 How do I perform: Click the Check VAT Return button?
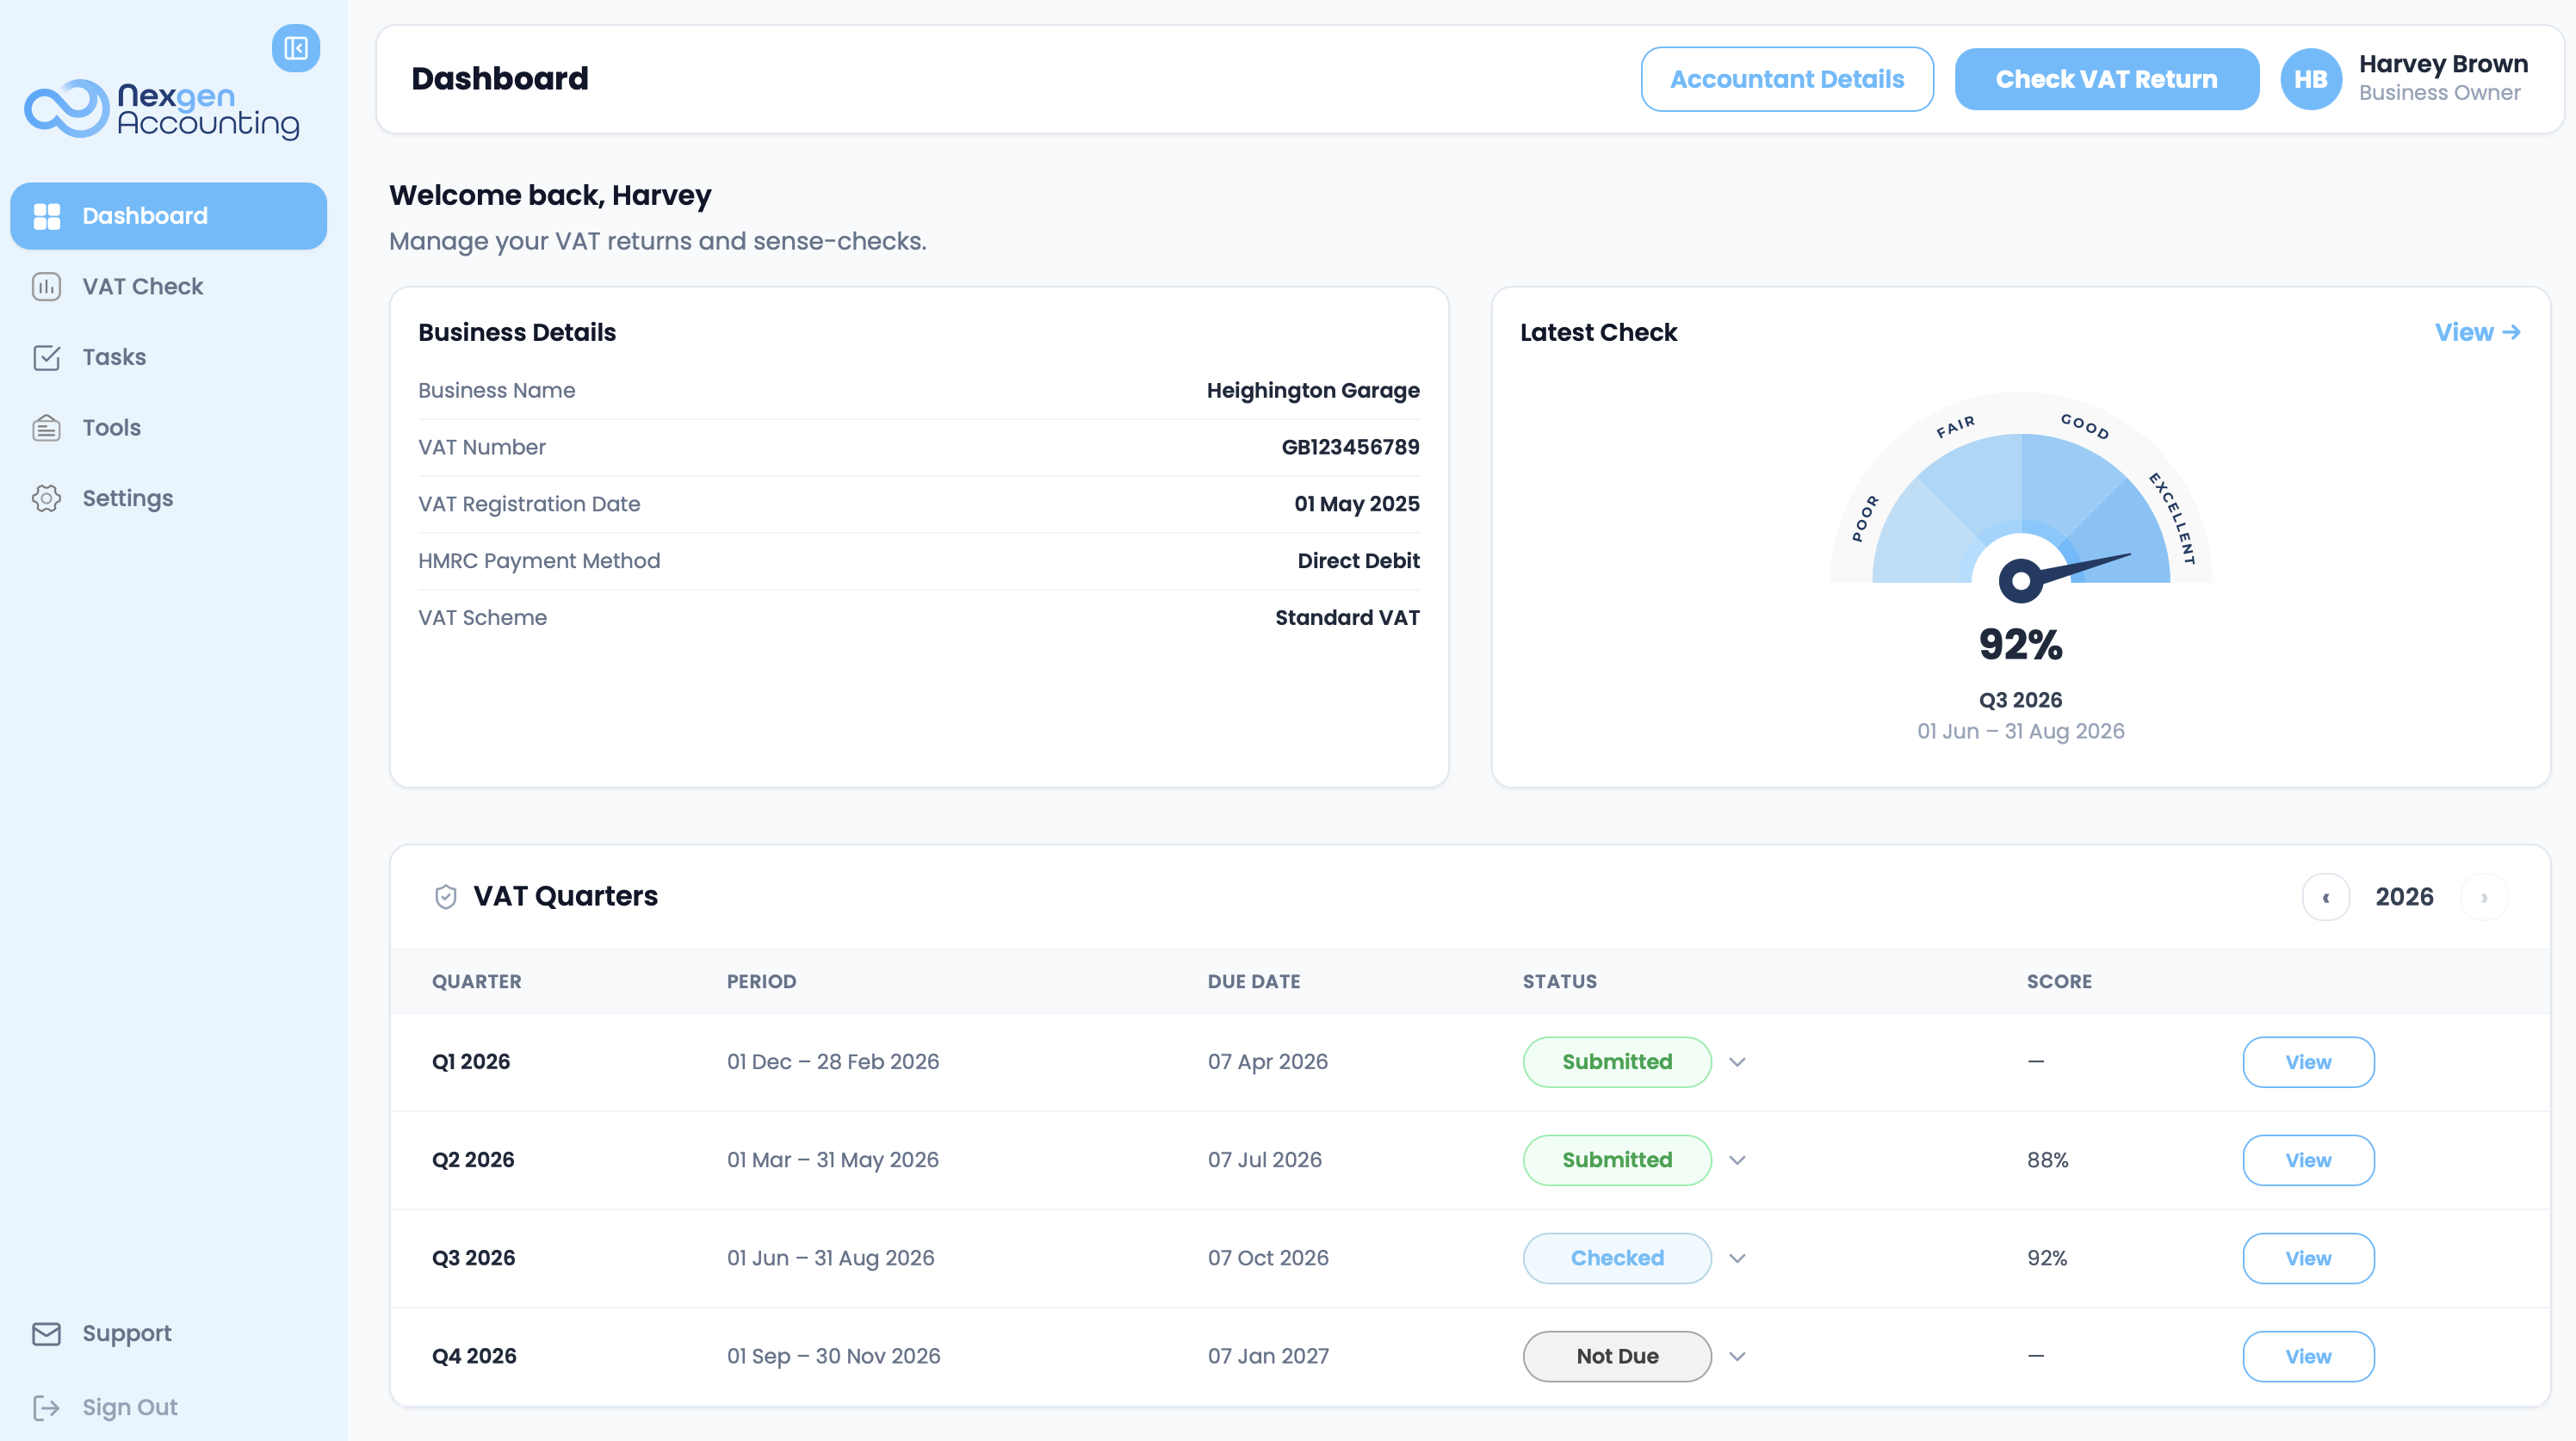click(x=2106, y=79)
